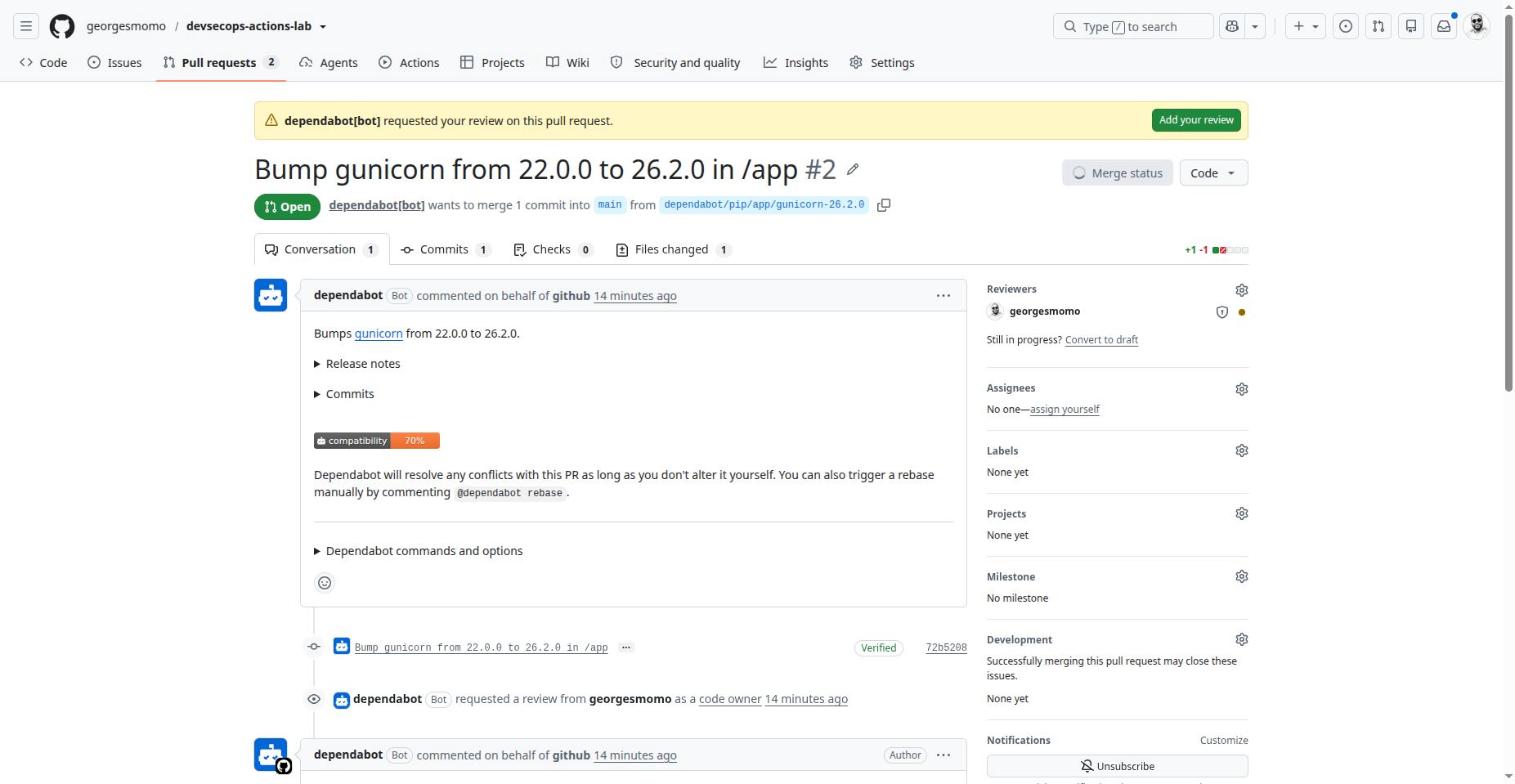Expand the commit message ellipsis button
Viewport: 1515px width, 784px height.
tap(626, 648)
